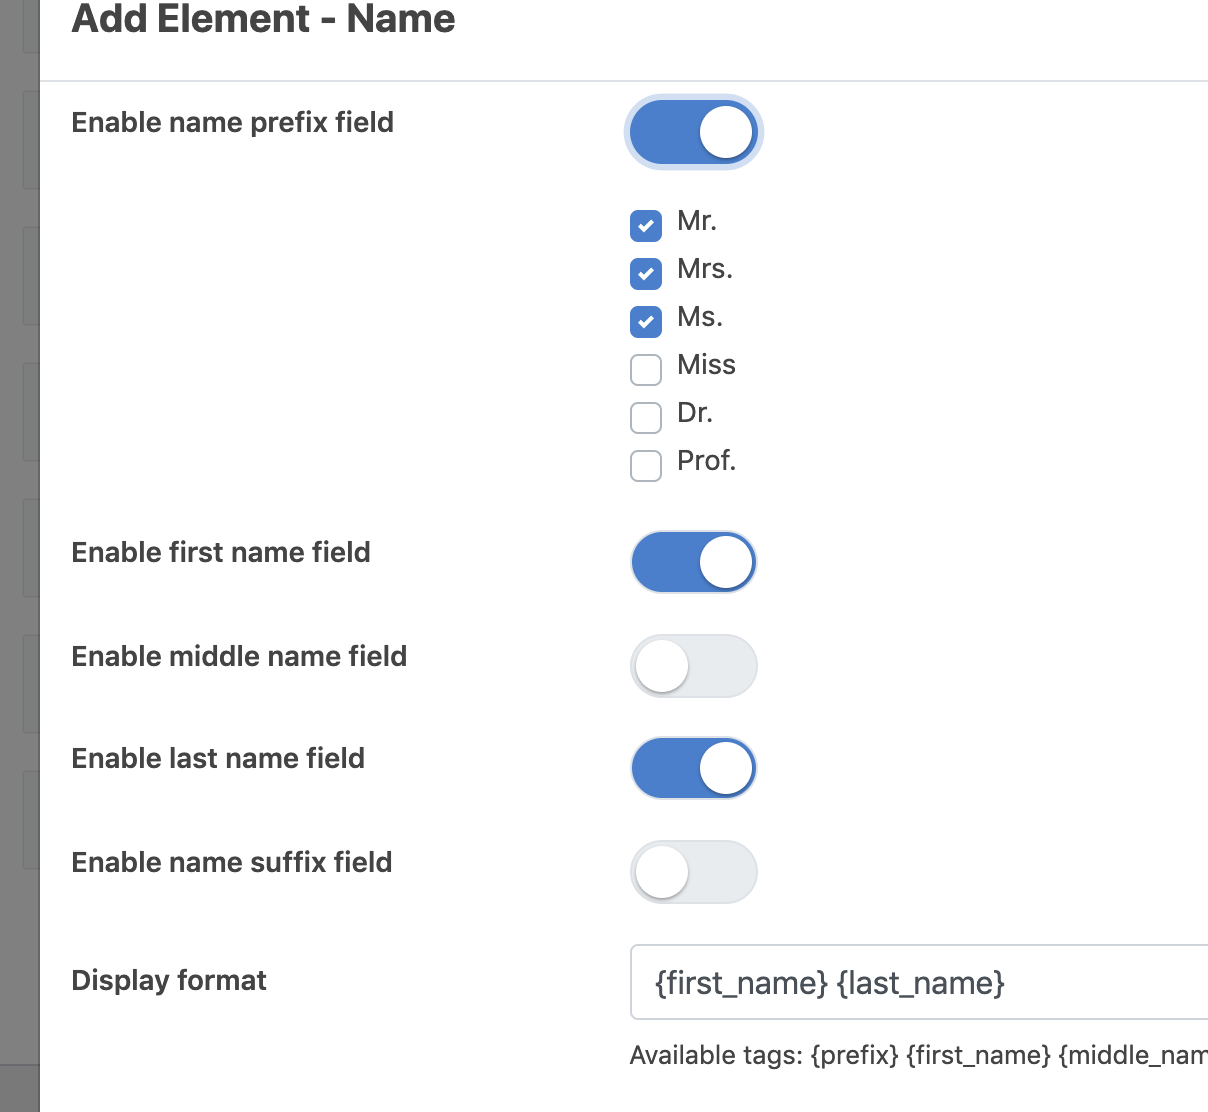
Task: Click the 'Add Element - Name' heading
Action: (263, 20)
